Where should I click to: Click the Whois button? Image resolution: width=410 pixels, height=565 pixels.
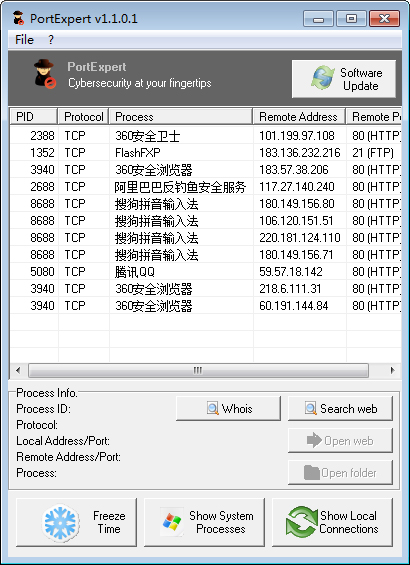[x=228, y=409]
